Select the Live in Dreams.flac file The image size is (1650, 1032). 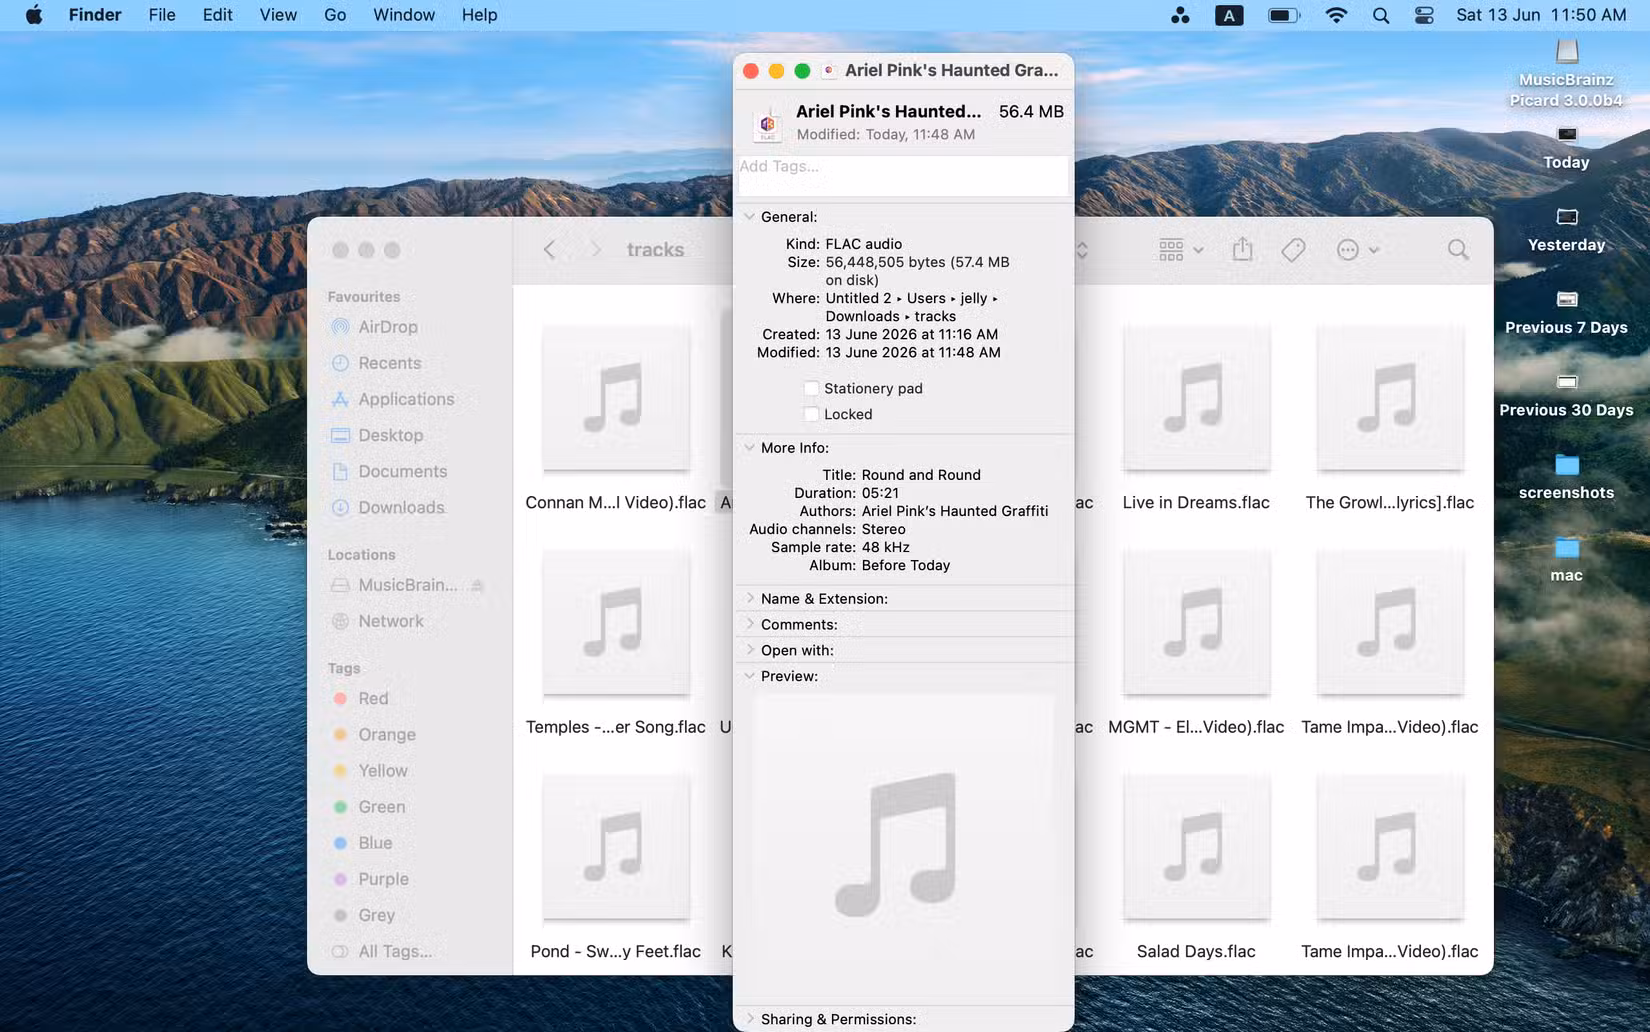coord(1196,418)
